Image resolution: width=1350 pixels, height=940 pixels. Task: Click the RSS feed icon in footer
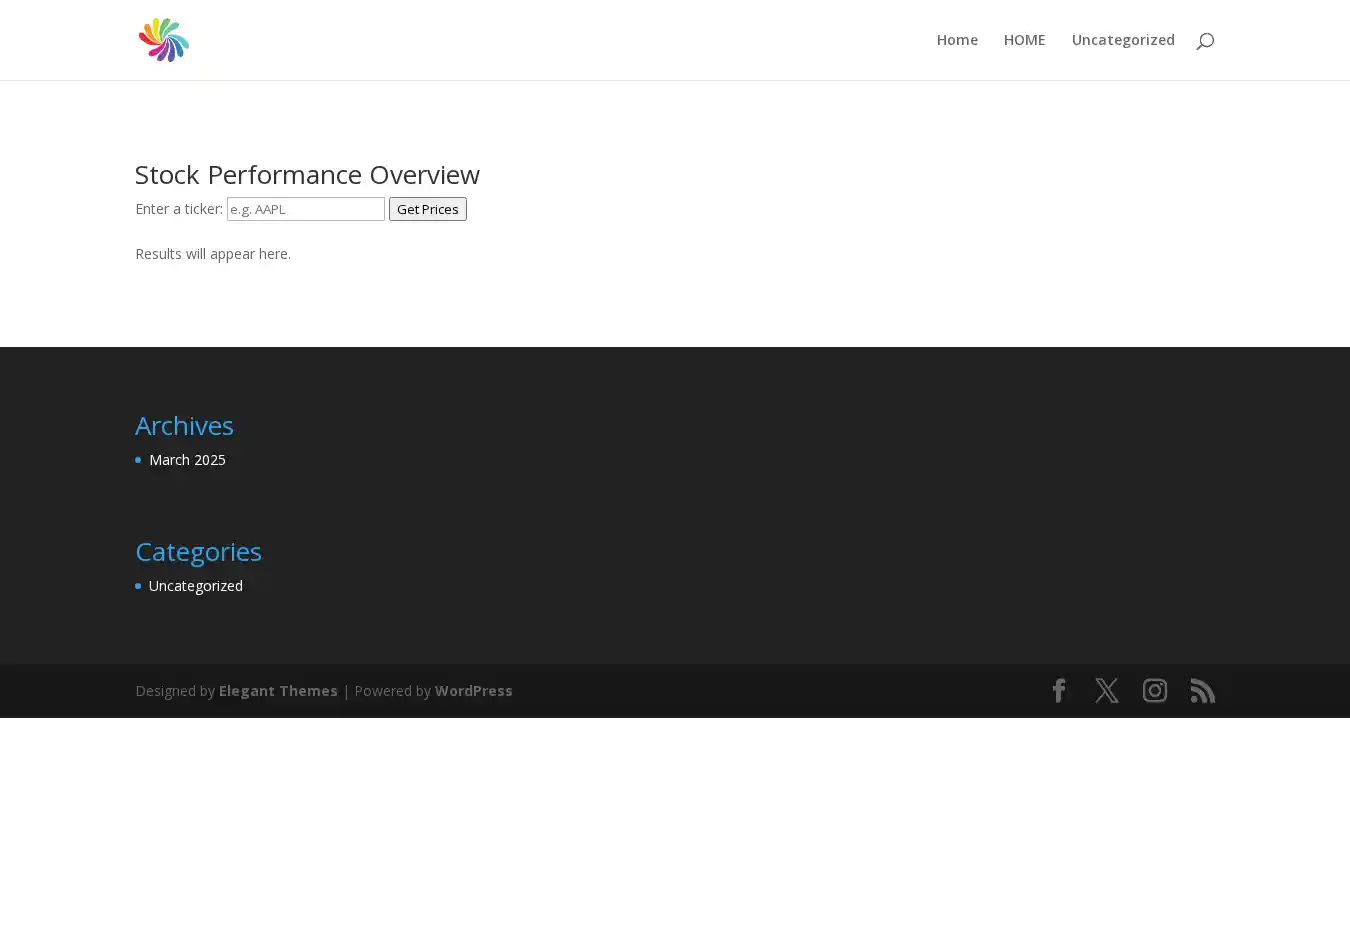(x=1202, y=691)
